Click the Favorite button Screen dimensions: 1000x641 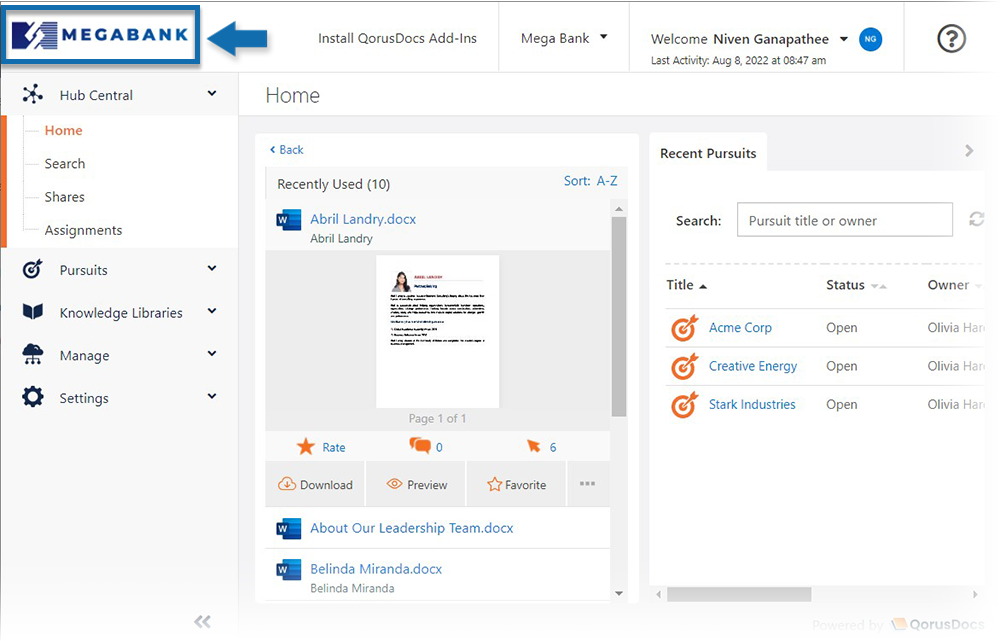click(516, 485)
